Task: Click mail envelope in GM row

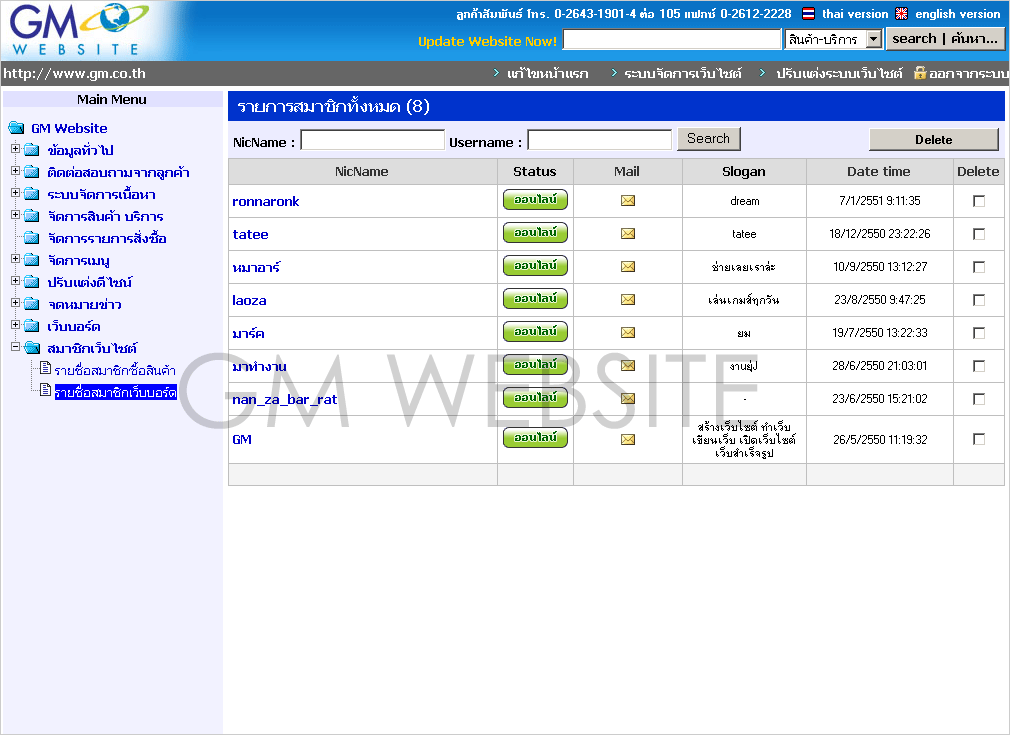Action: point(627,439)
